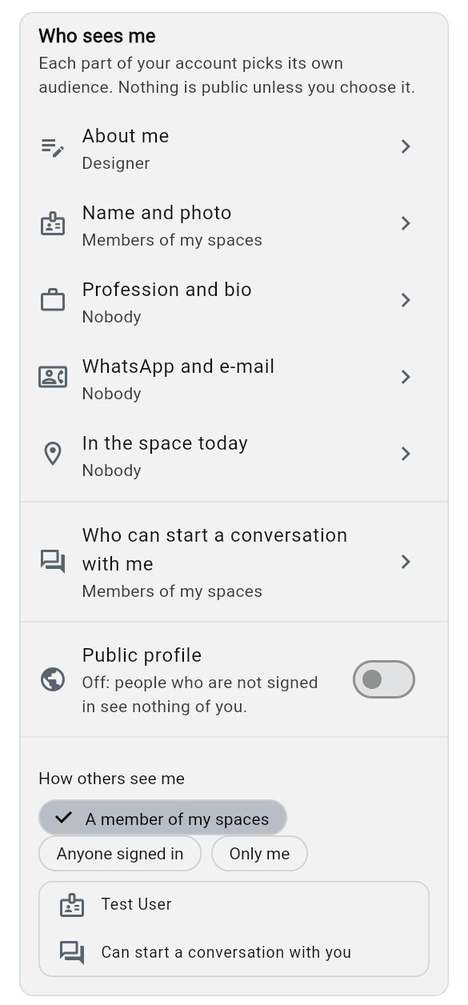Select the Anyone signed in chip
Image resolution: width=468 pixels, height=1005 pixels.
click(120, 854)
